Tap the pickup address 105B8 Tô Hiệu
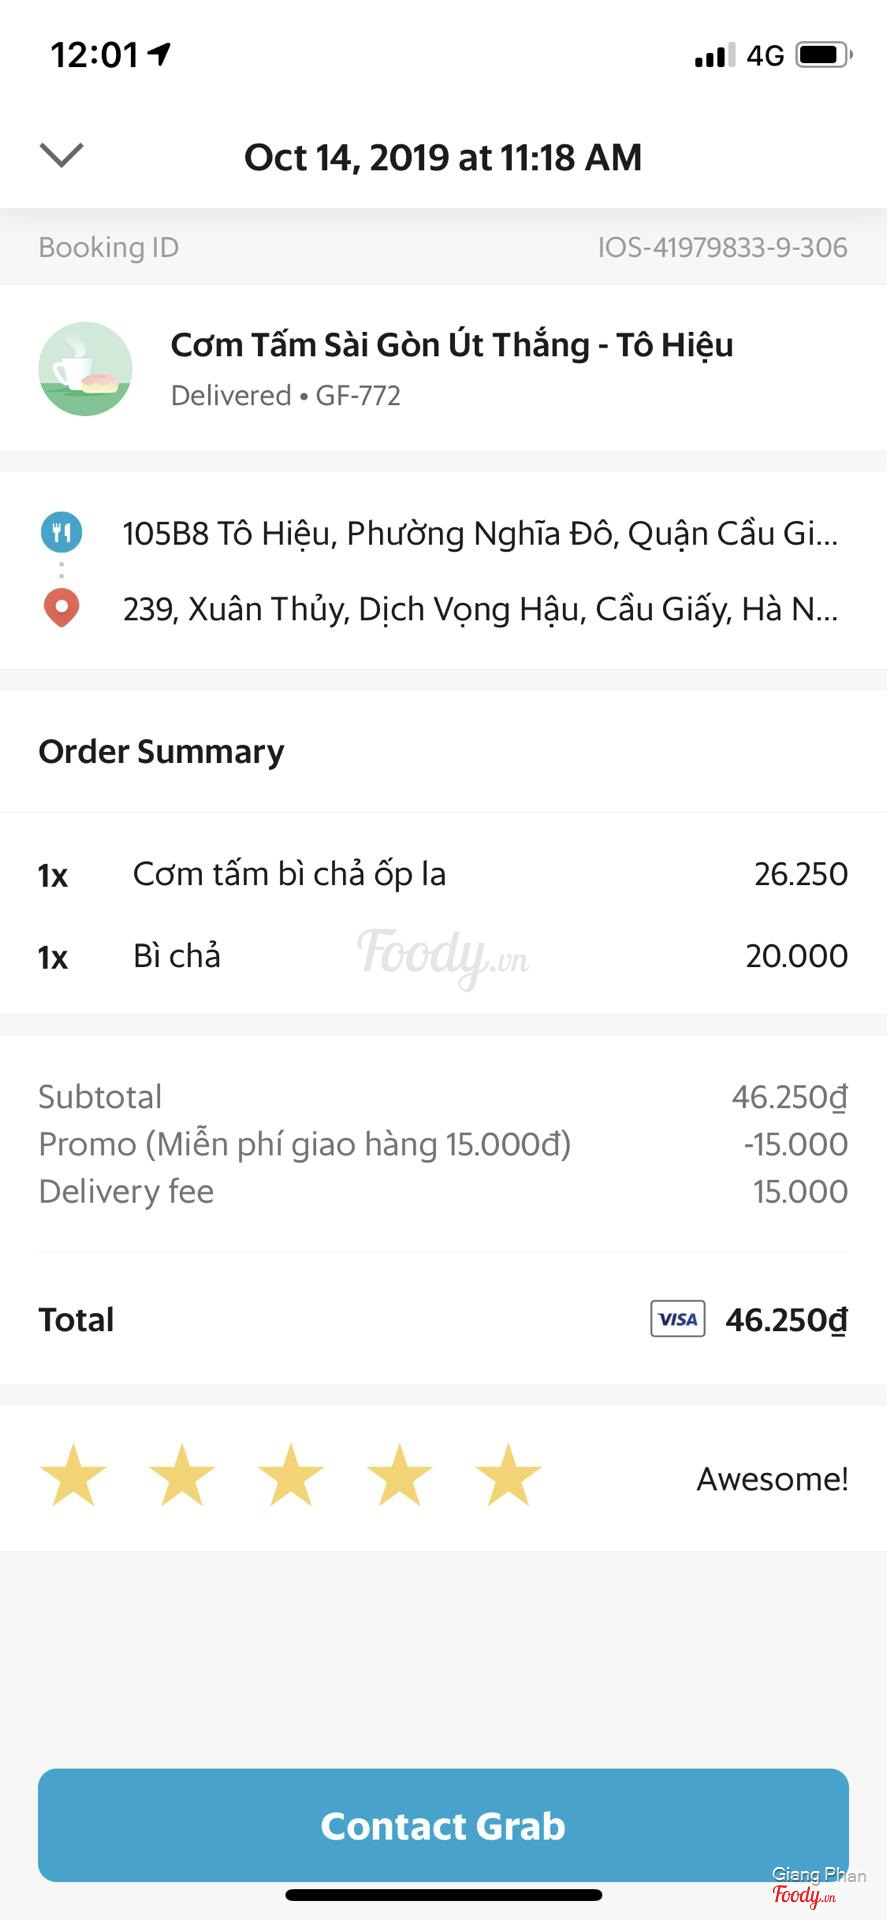This screenshot has width=887, height=1920. pyautogui.click(x=480, y=533)
